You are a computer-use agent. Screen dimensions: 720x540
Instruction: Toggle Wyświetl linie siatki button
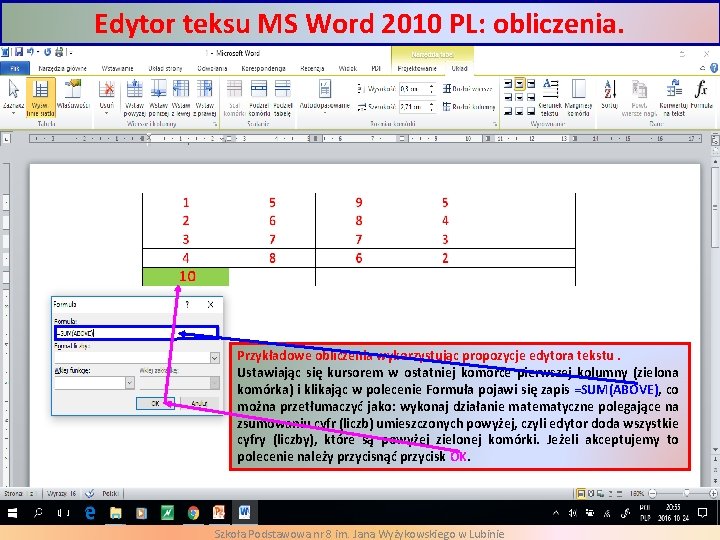40,97
